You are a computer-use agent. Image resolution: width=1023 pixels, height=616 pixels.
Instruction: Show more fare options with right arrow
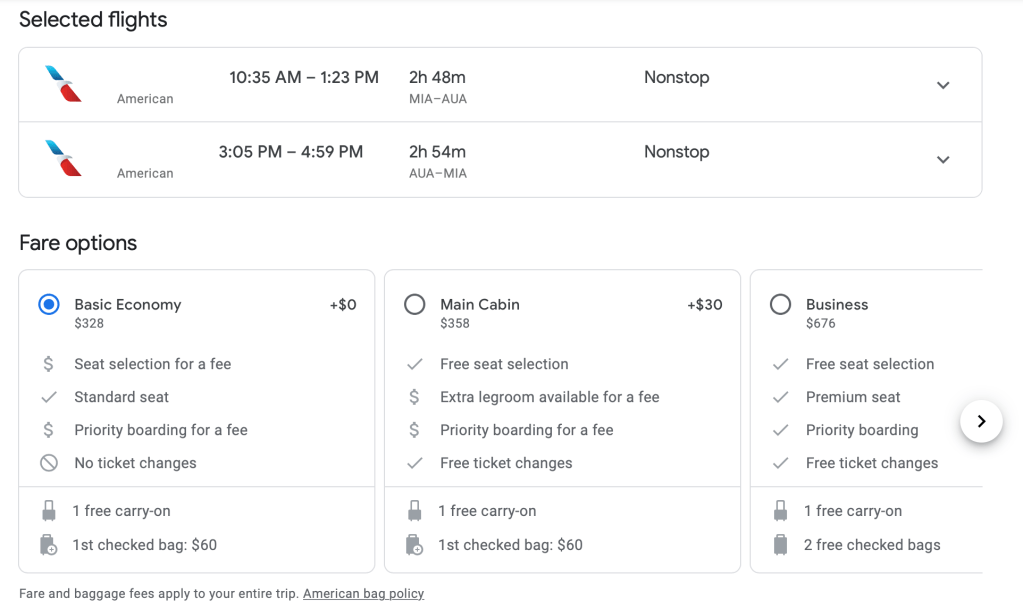click(x=981, y=422)
